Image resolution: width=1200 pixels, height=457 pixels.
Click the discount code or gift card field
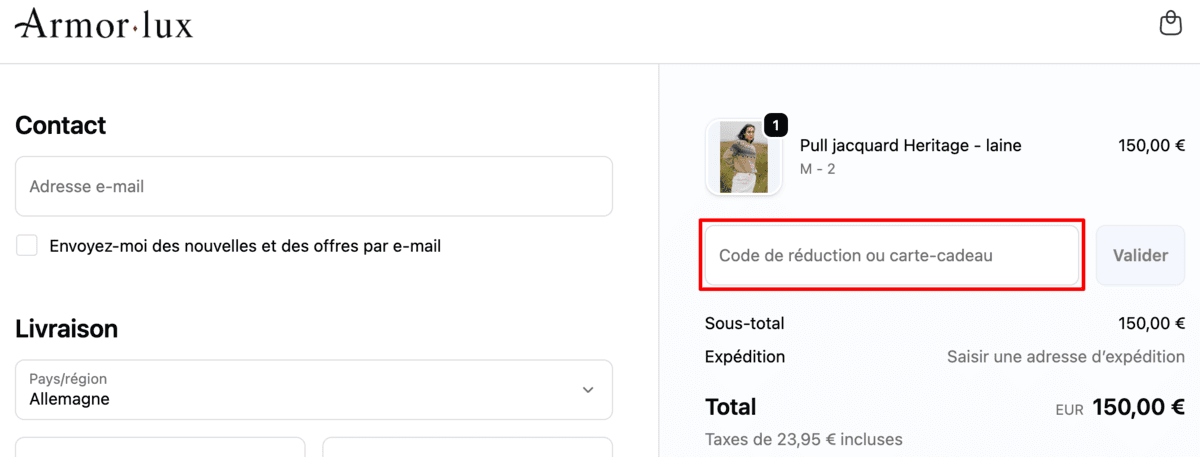(x=891, y=255)
